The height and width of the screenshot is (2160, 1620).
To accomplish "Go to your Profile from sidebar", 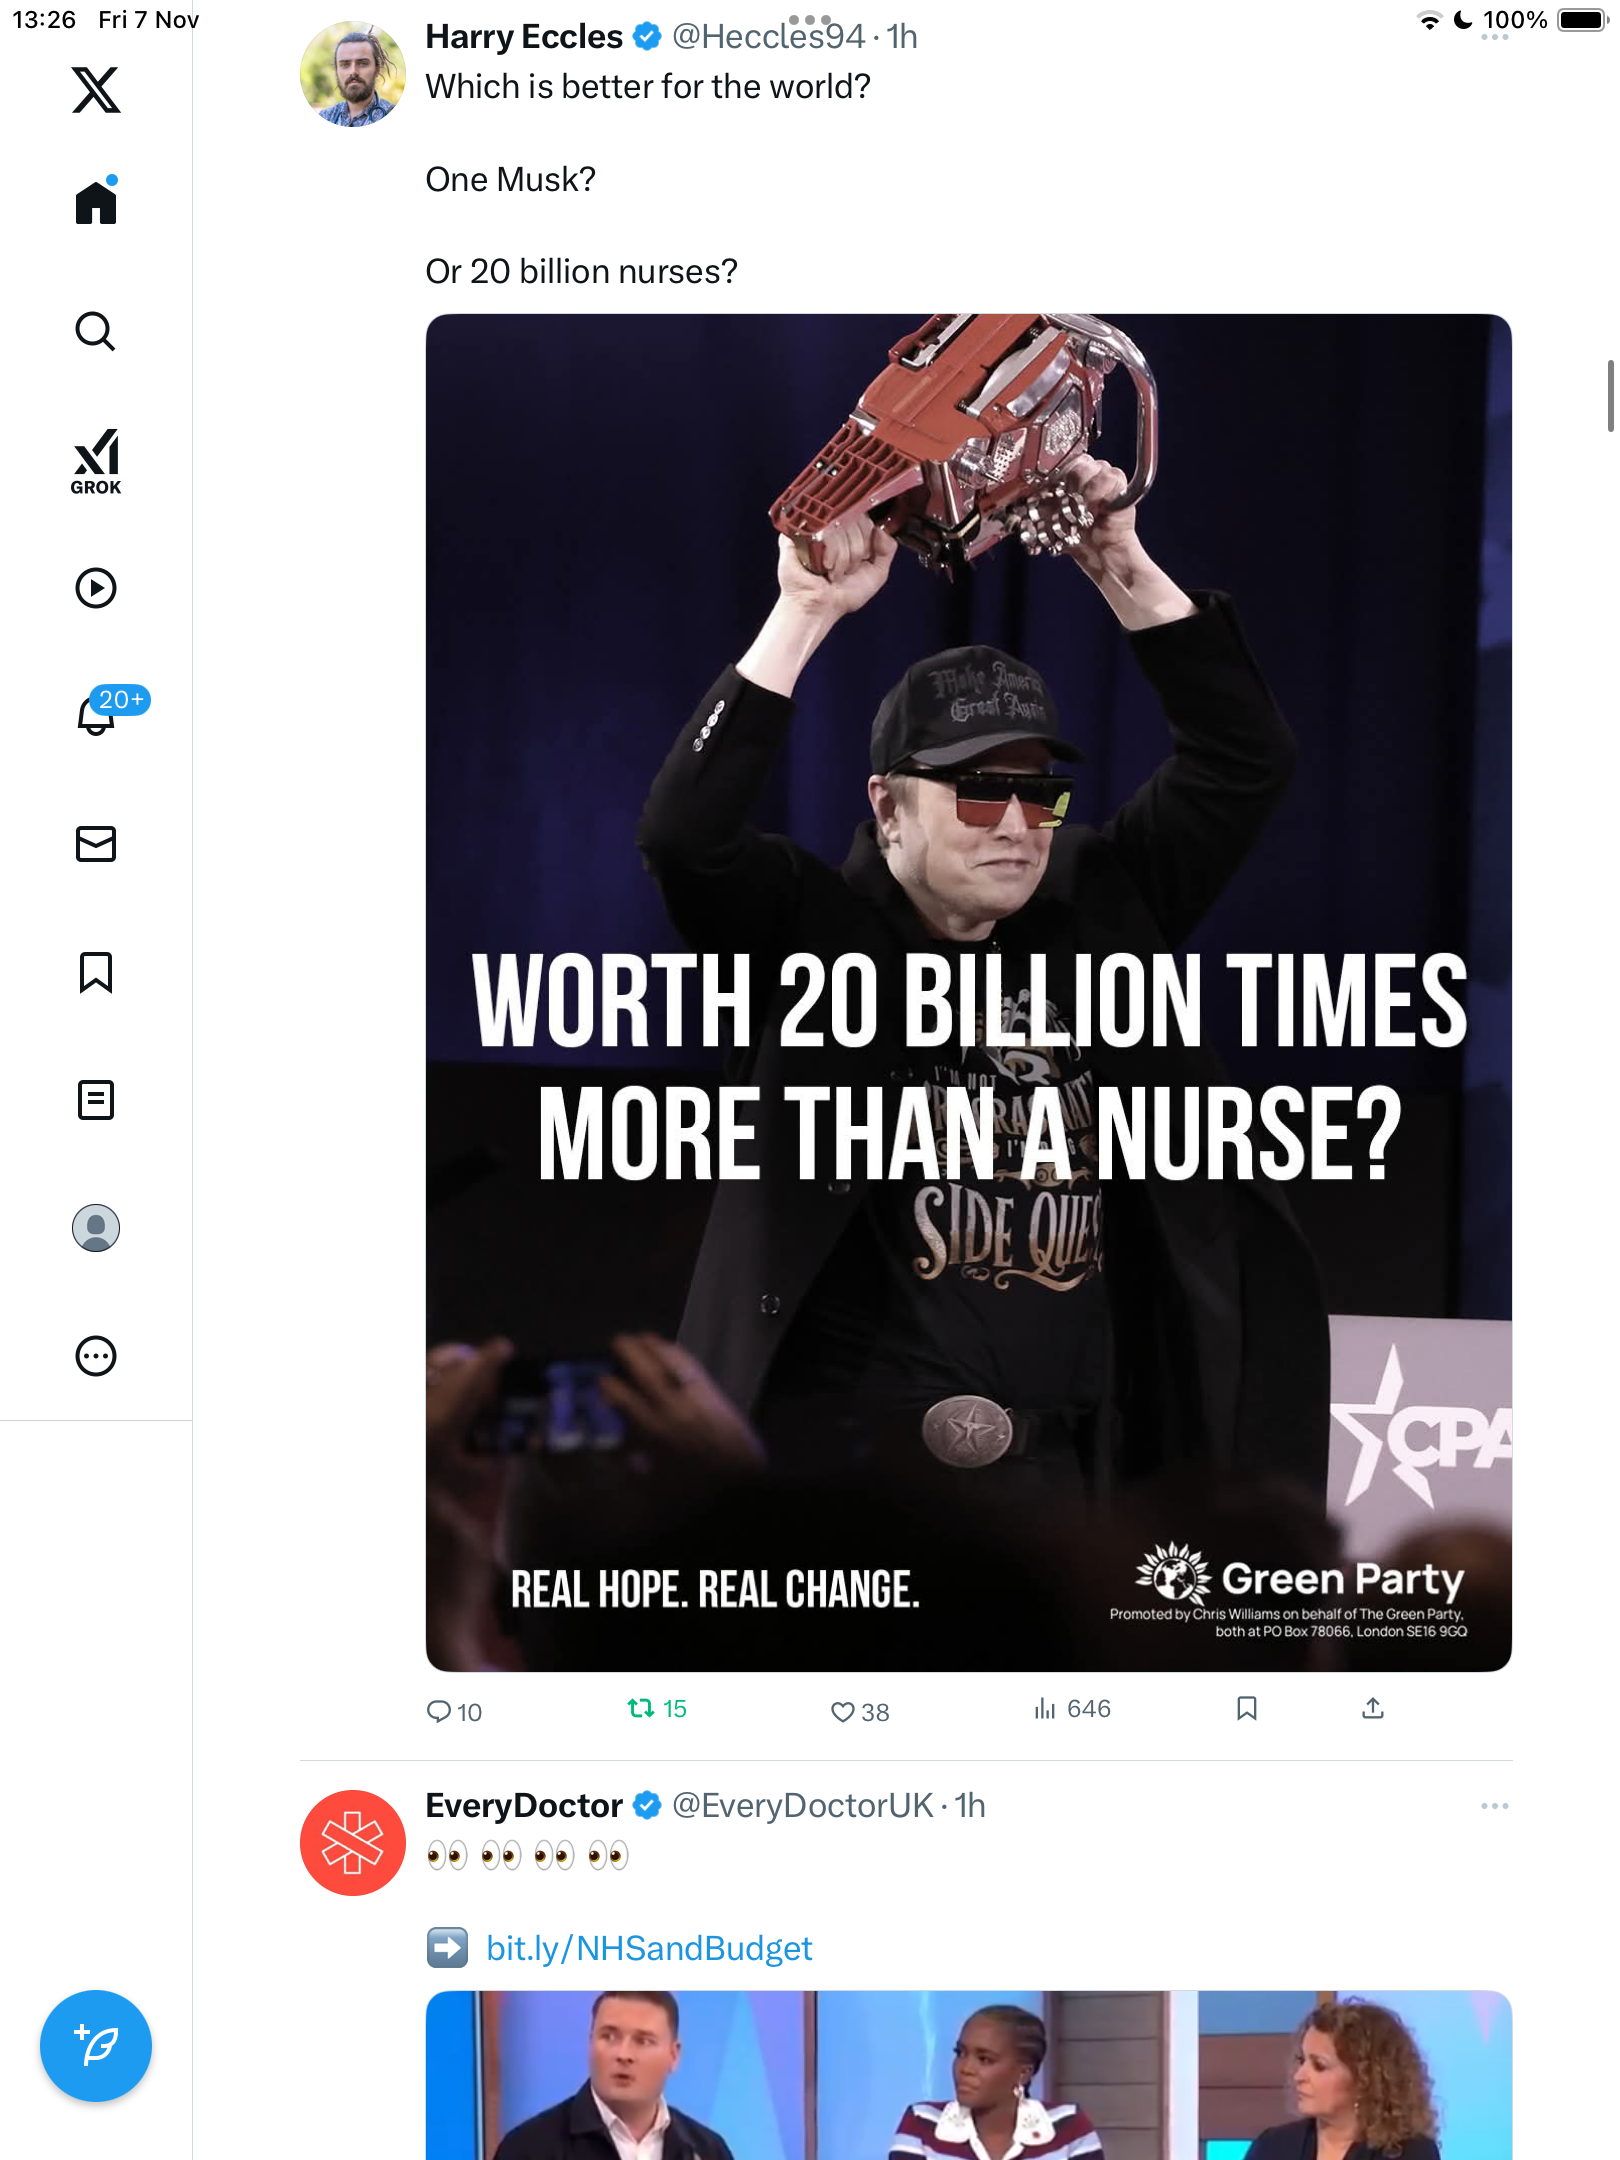I will click(96, 1228).
